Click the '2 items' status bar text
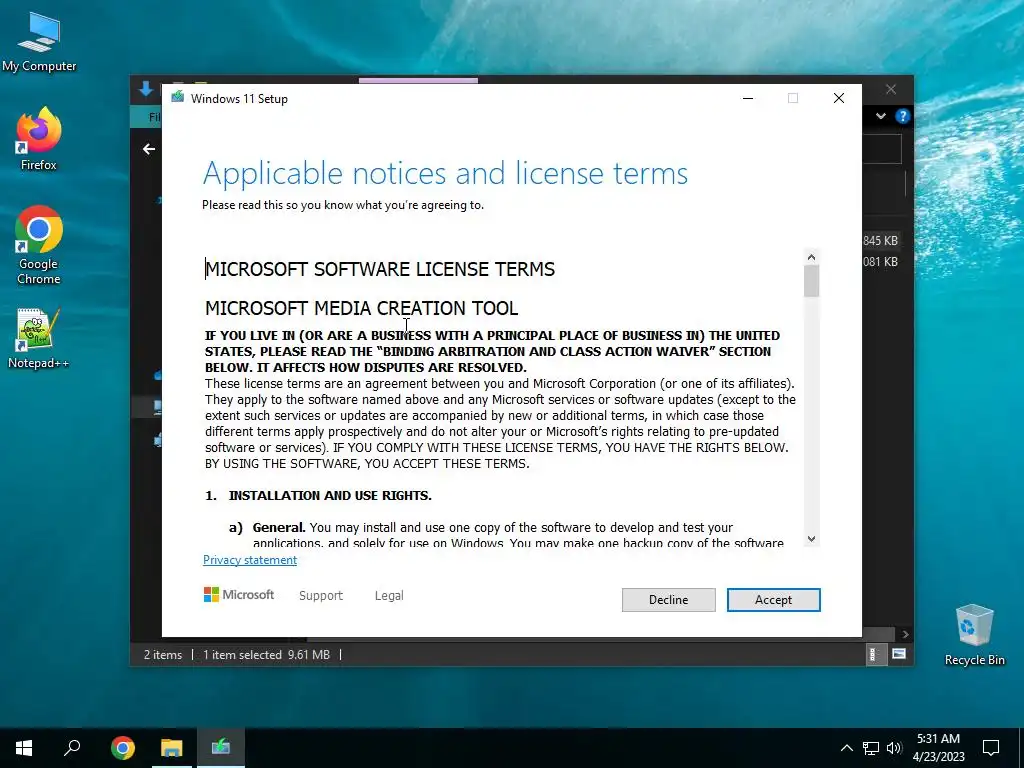 (163, 654)
